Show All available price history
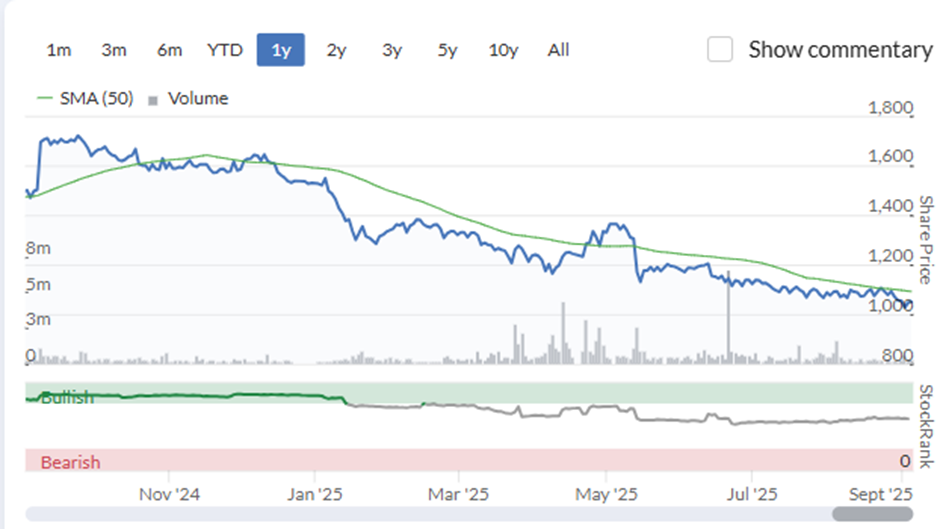The height and width of the screenshot is (529, 940). [558, 50]
